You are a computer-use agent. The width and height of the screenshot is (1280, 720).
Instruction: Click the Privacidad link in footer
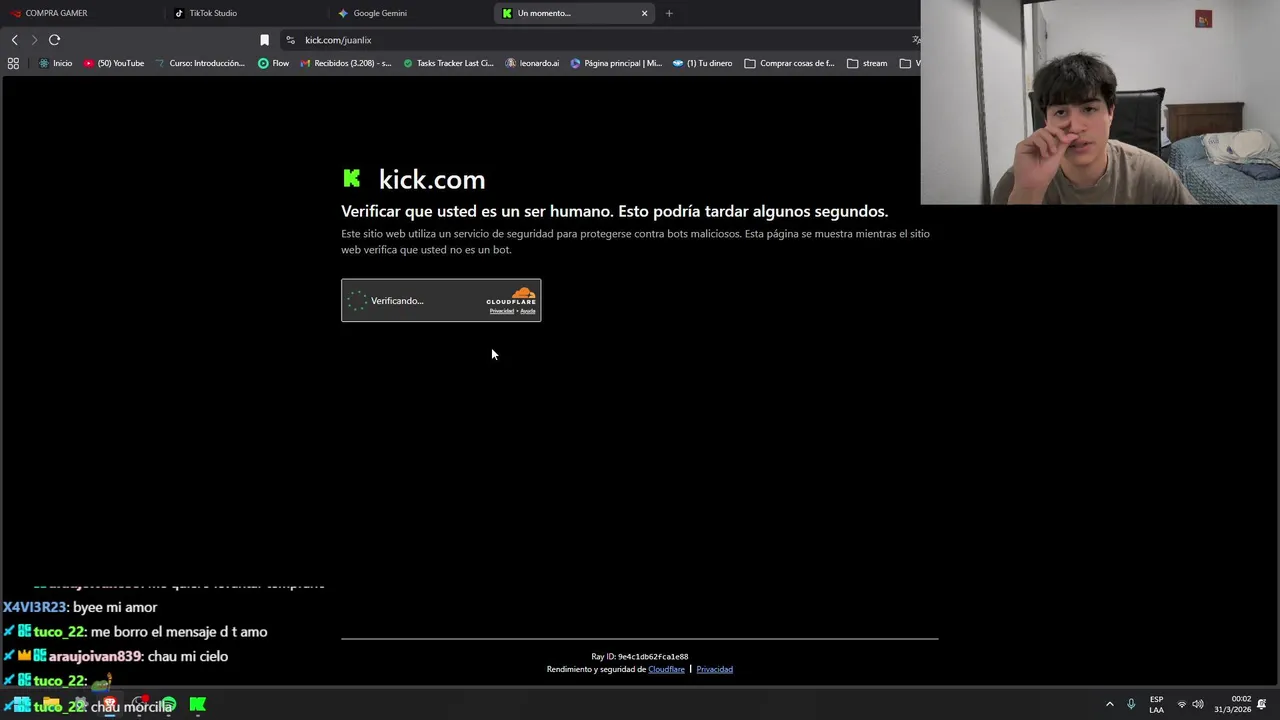pyautogui.click(x=714, y=669)
